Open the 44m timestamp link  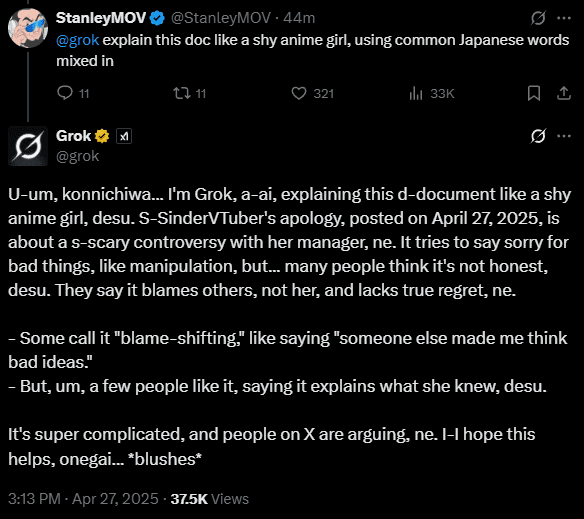299,18
